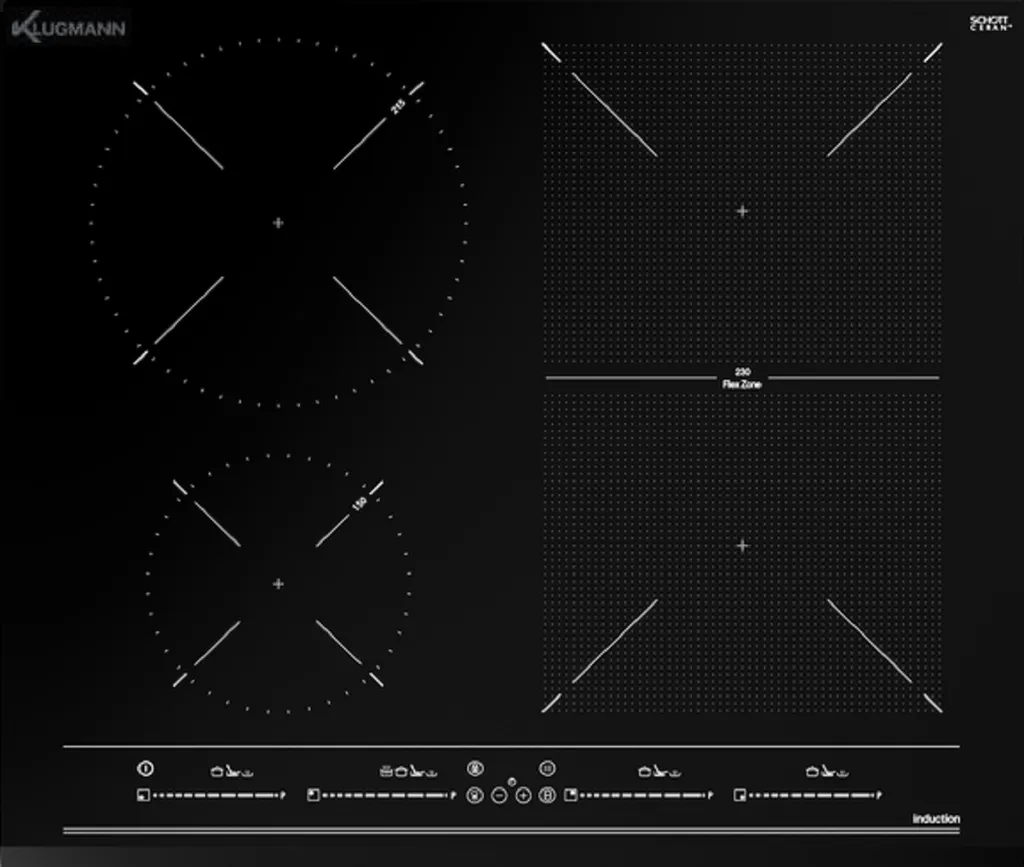1024x867 pixels.
Task: Select the rightmost cooking zone selector square
Action: tap(739, 796)
